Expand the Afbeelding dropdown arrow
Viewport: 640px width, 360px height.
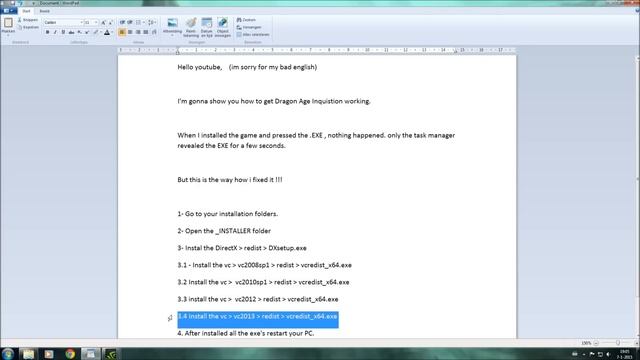(x=172, y=35)
